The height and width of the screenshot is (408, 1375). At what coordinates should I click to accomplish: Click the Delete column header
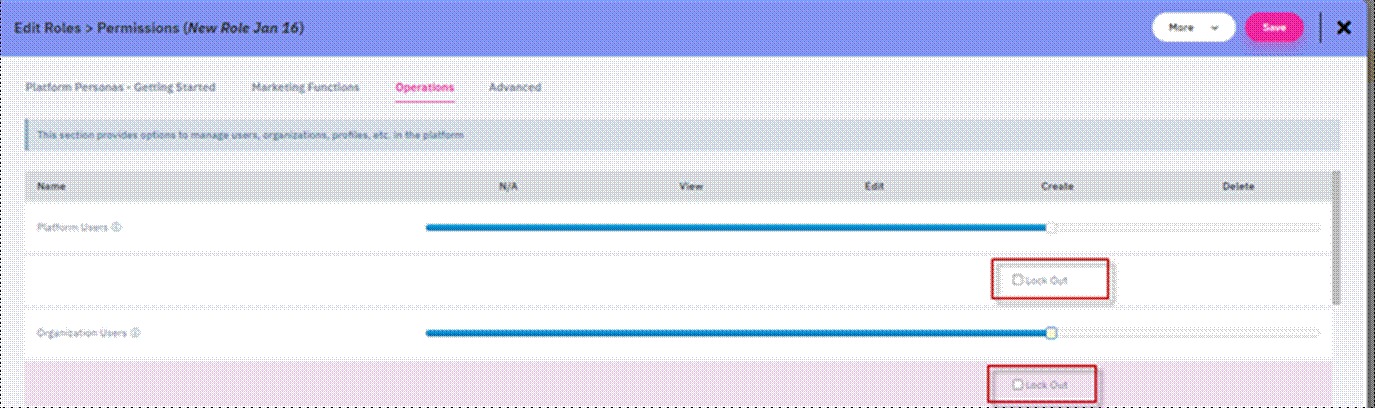[x=1238, y=186]
